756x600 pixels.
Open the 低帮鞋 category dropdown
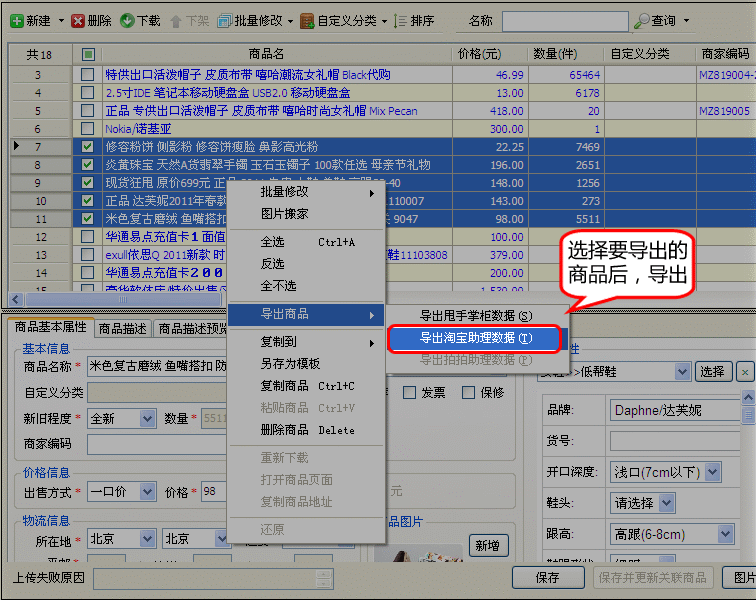(682, 372)
